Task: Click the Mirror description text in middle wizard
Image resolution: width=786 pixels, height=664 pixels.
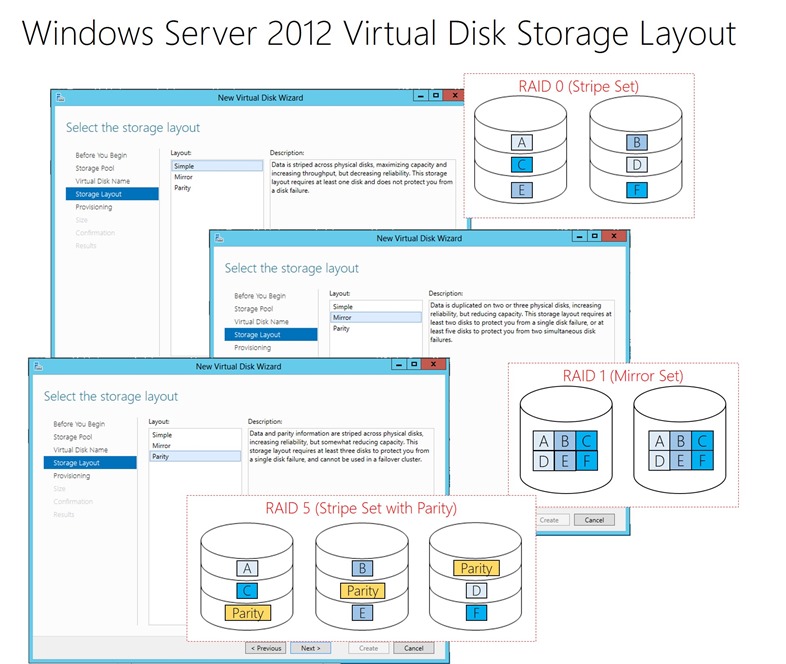Action: [520, 322]
